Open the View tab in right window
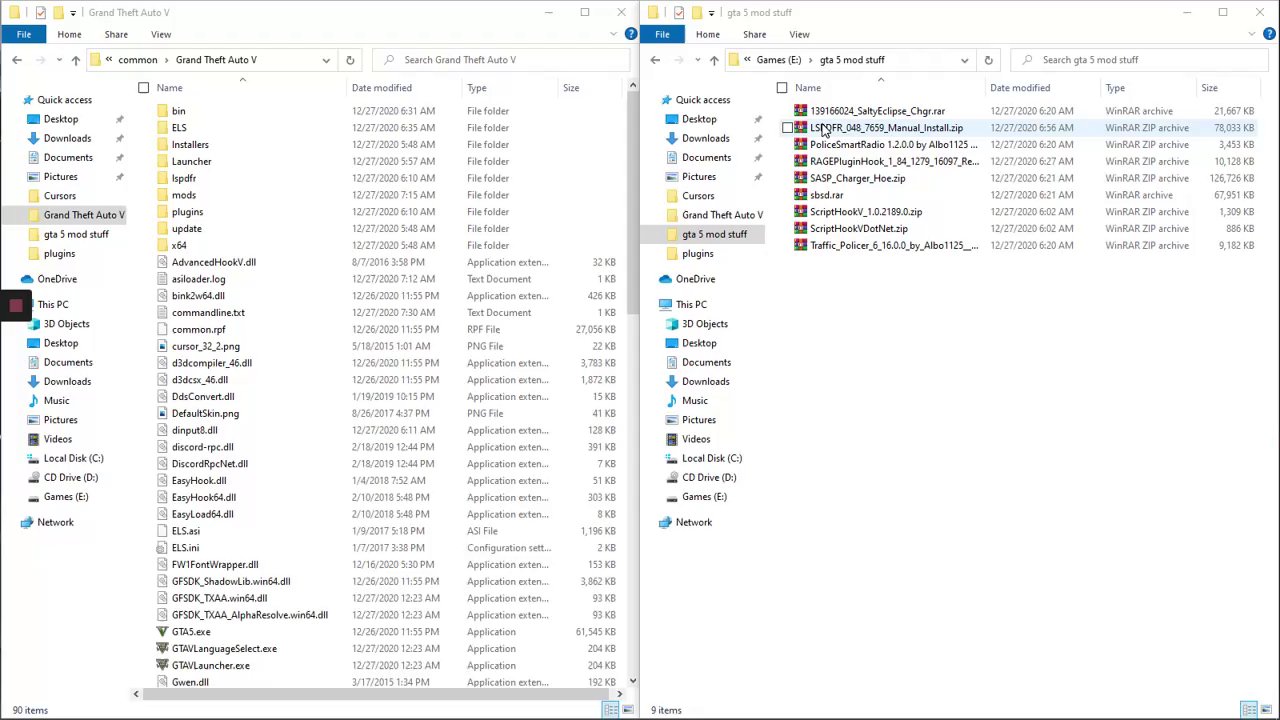Image resolution: width=1280 pixels, height=720 pixels. click(x=799, y=34)
